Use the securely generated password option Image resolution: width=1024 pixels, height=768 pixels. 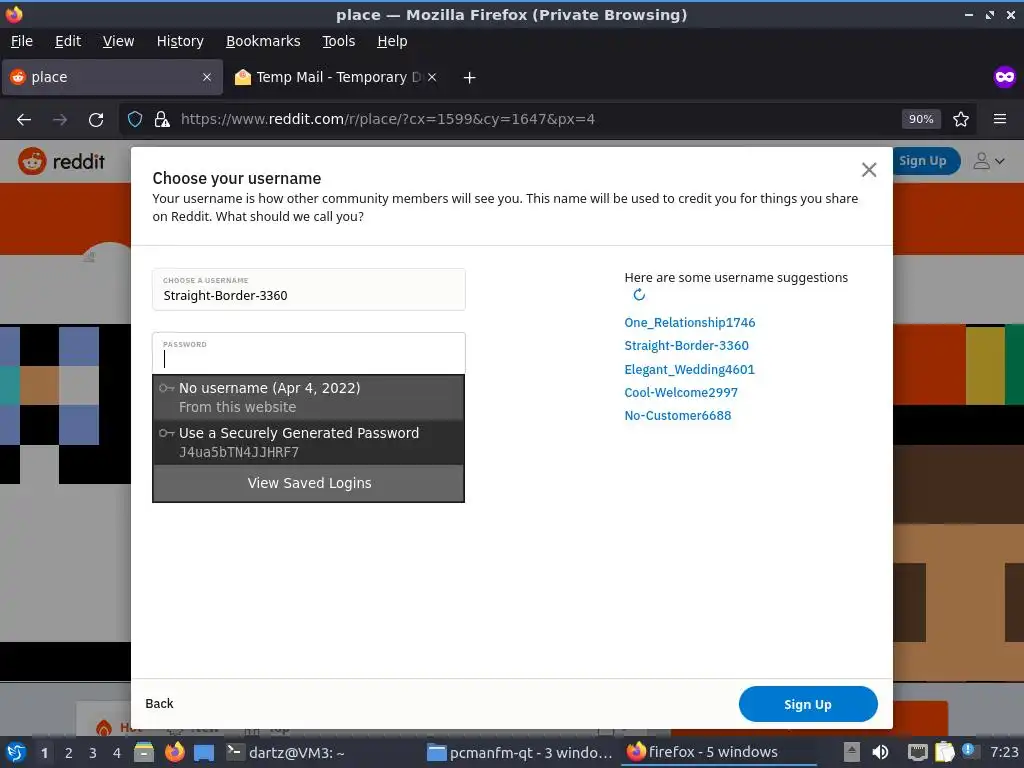click(308, 442)
